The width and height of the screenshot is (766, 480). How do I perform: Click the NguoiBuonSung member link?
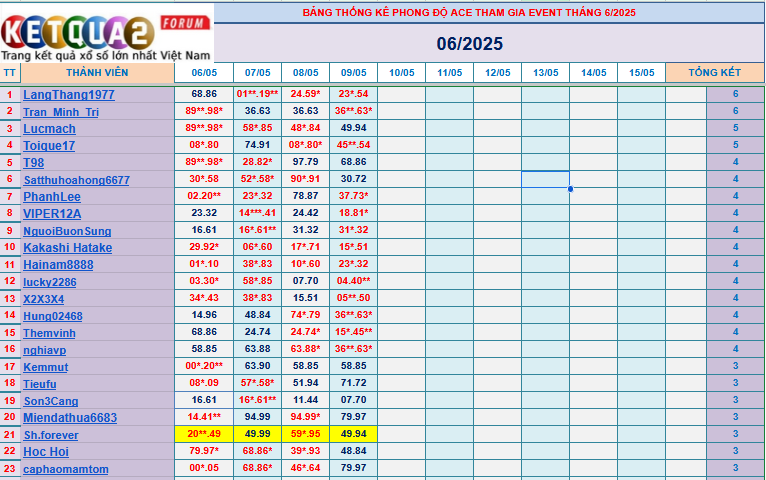(67, 231)
